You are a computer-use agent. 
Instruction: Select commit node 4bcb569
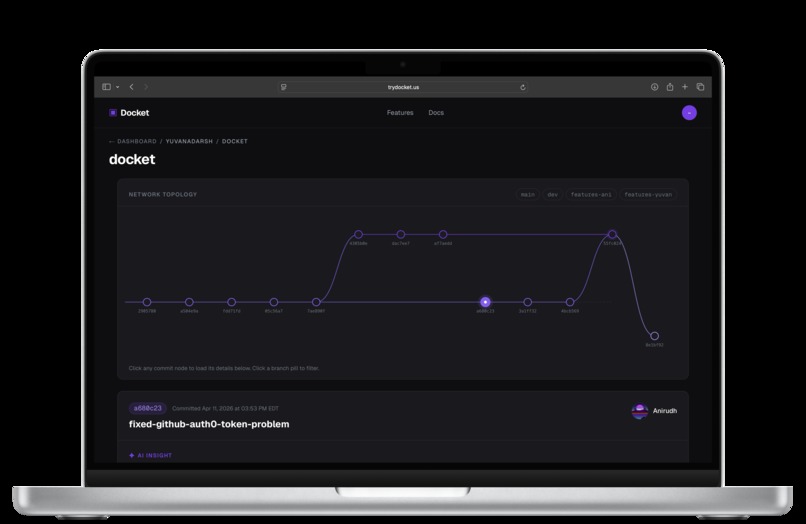[x=570, y=302]
